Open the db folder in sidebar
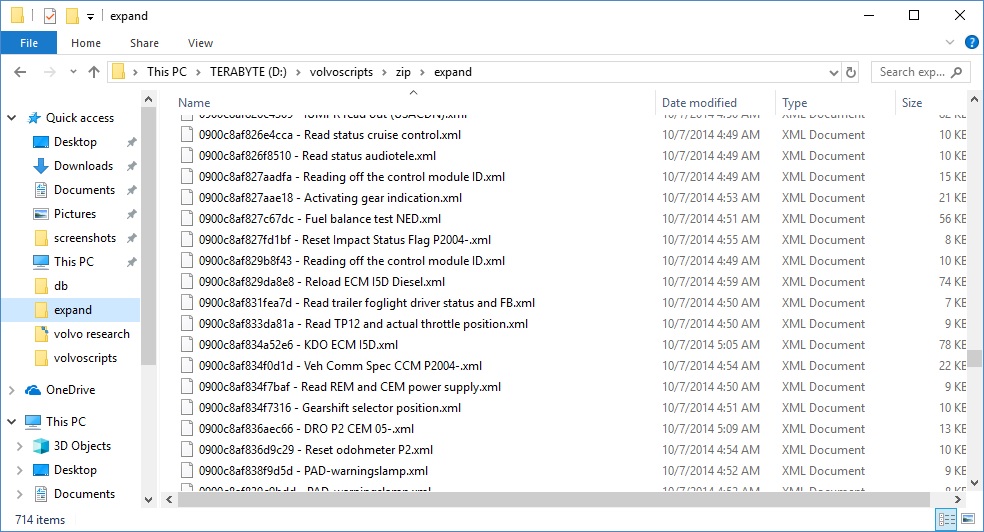This screenshot has height=532, width=984. [60, 286]
